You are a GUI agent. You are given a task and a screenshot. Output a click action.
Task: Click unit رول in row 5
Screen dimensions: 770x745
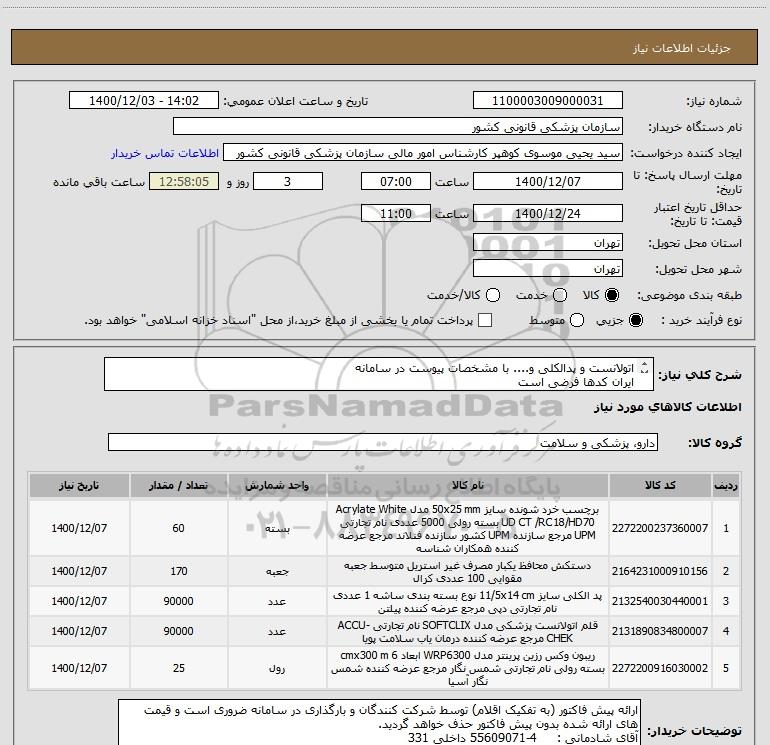(x=277, y=669)
